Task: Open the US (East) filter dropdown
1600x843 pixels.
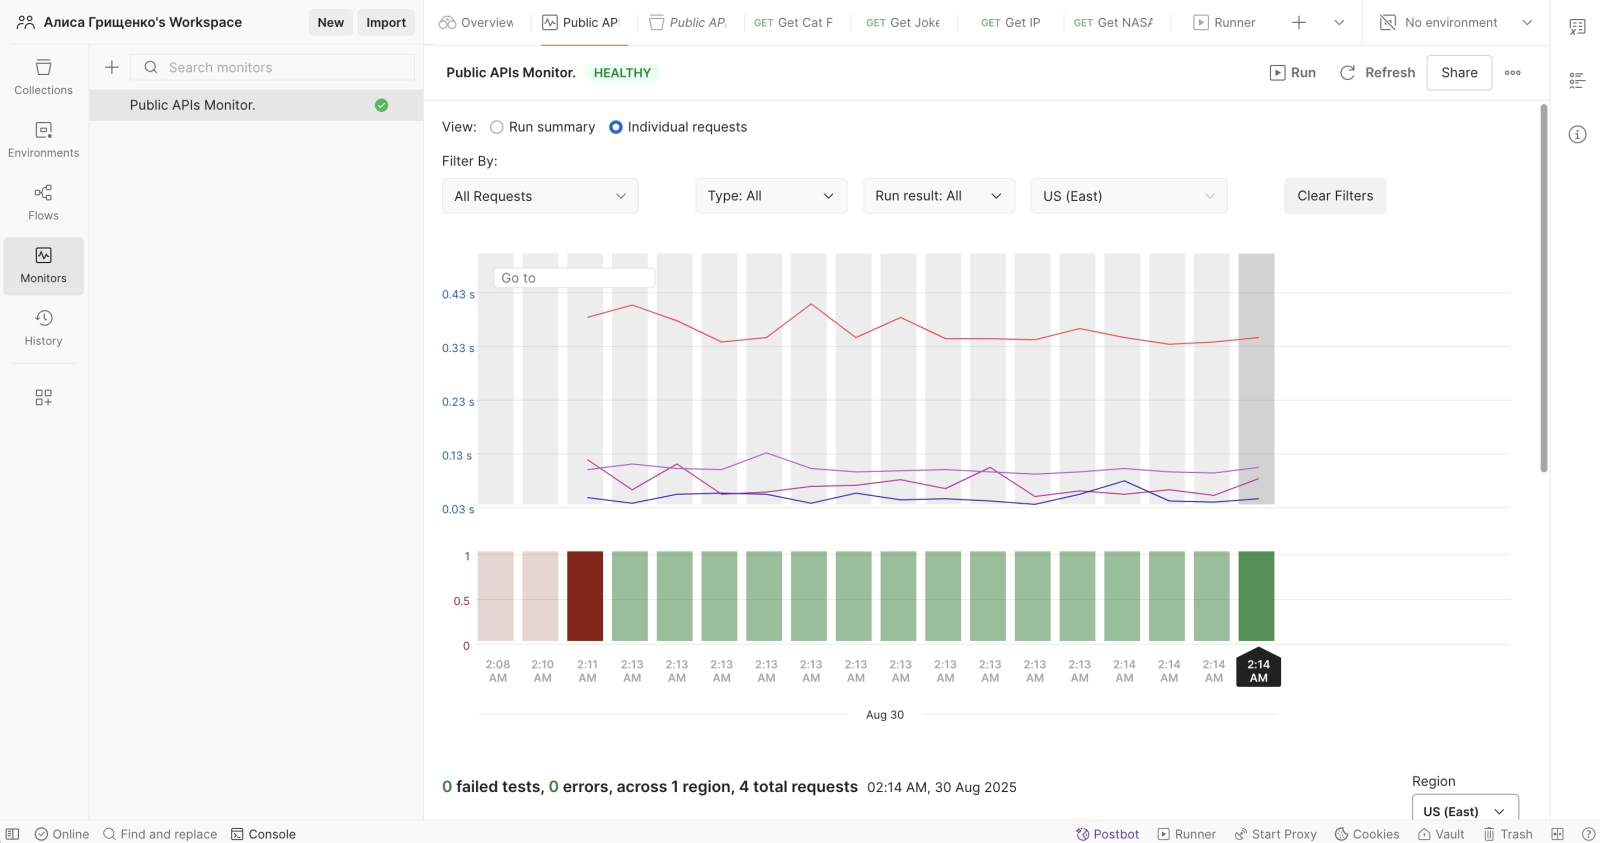Action: click(x=1129, y=196)
